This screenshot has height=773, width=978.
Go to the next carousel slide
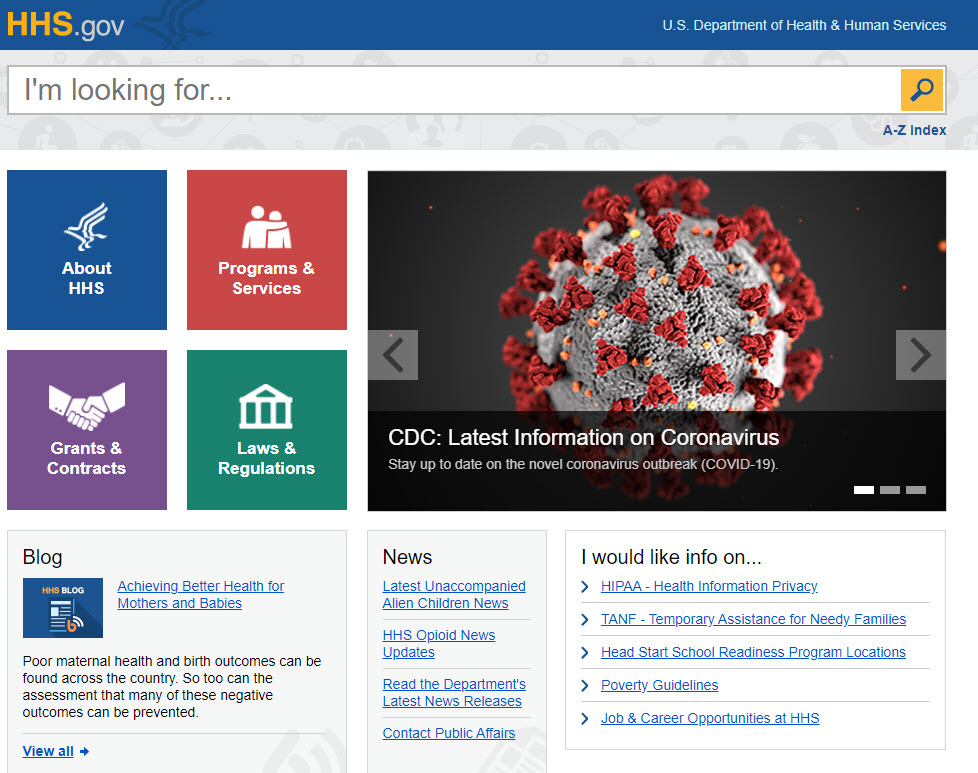tap(920, 355)
